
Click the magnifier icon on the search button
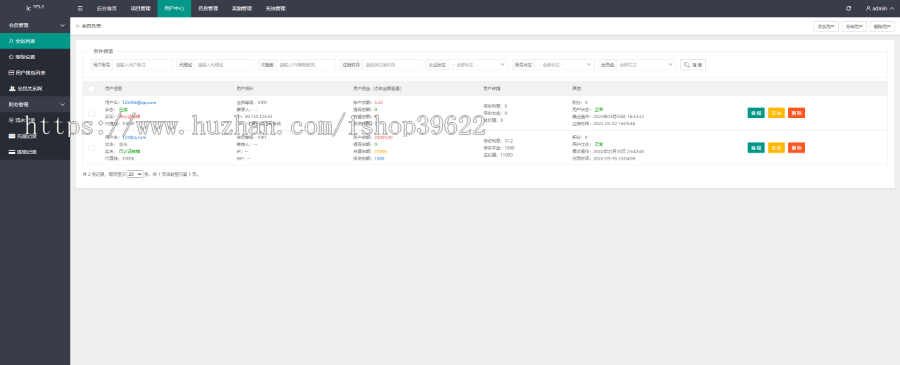tap(686, 65)
